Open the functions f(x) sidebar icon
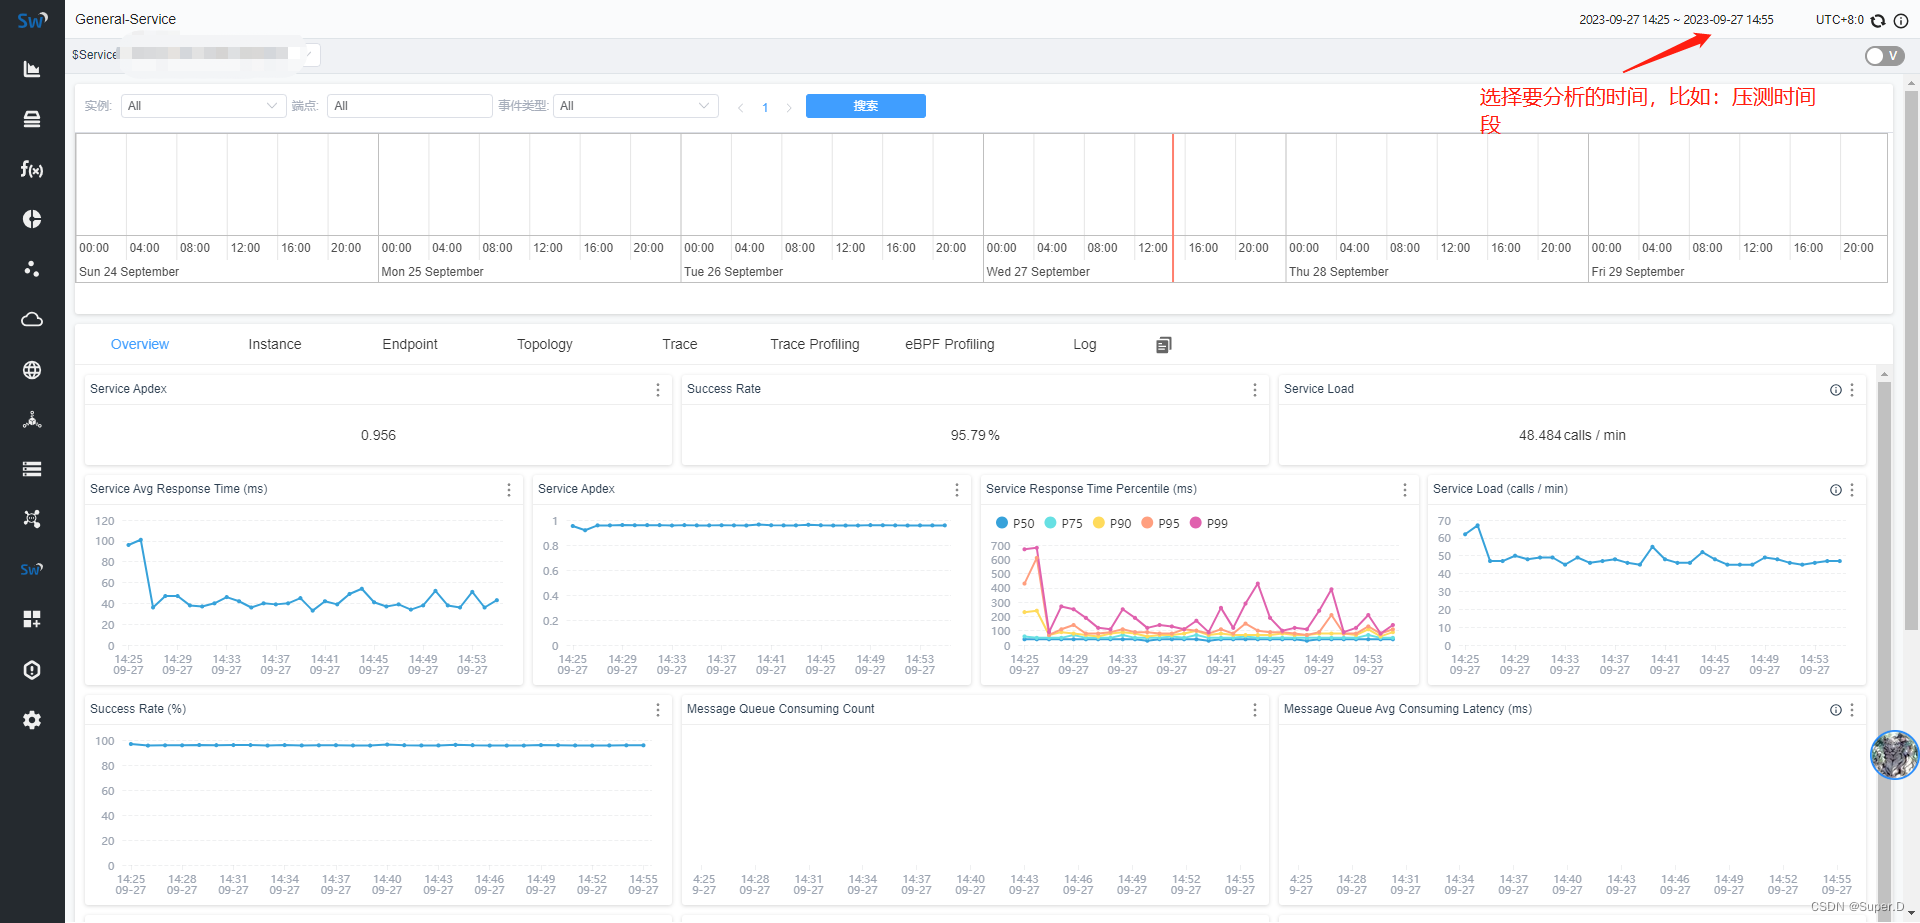 [x=32, y=169]
